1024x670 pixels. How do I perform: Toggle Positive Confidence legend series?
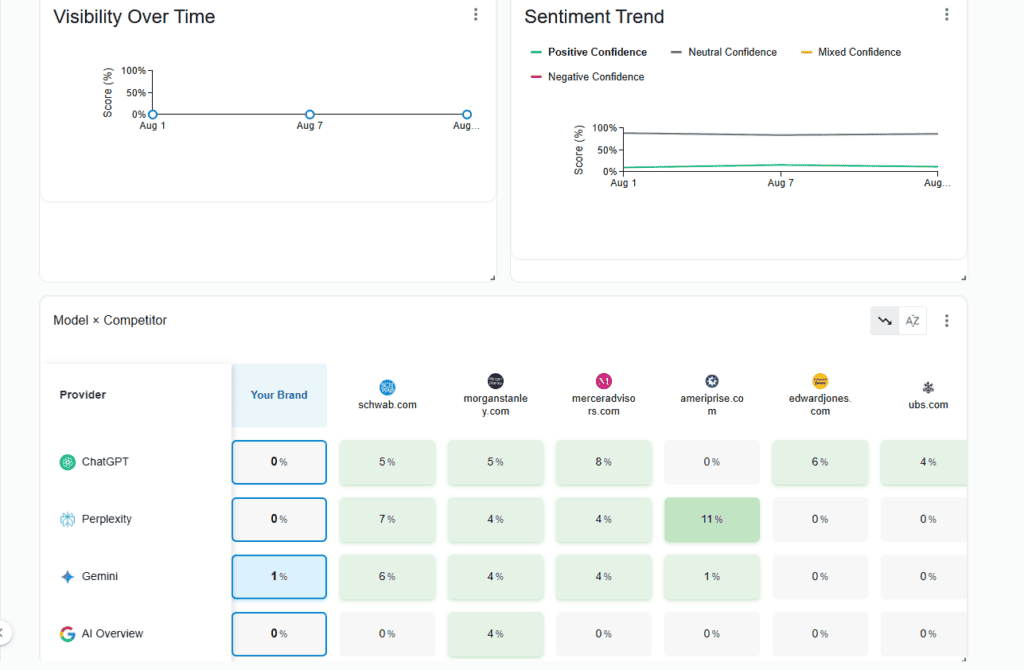(x=589, y=52)
